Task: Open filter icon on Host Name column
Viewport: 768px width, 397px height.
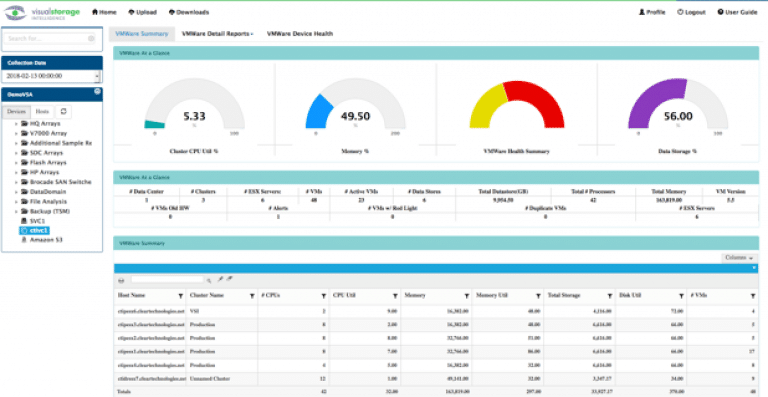Action: (181, 296)
